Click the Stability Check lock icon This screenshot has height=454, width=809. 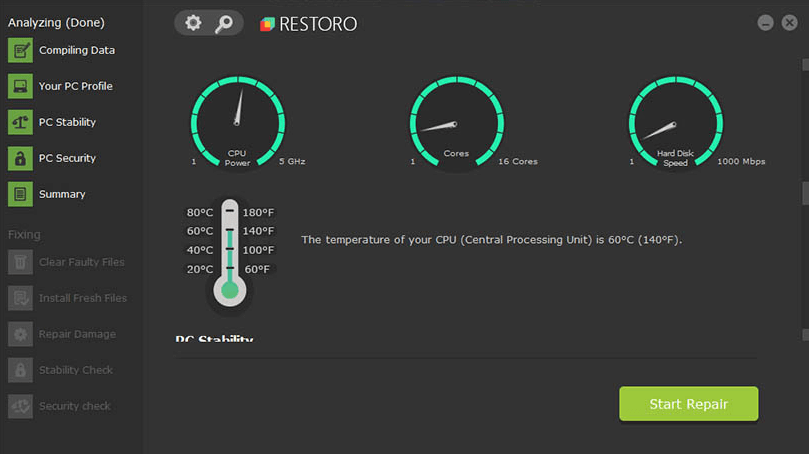point(20,370)
